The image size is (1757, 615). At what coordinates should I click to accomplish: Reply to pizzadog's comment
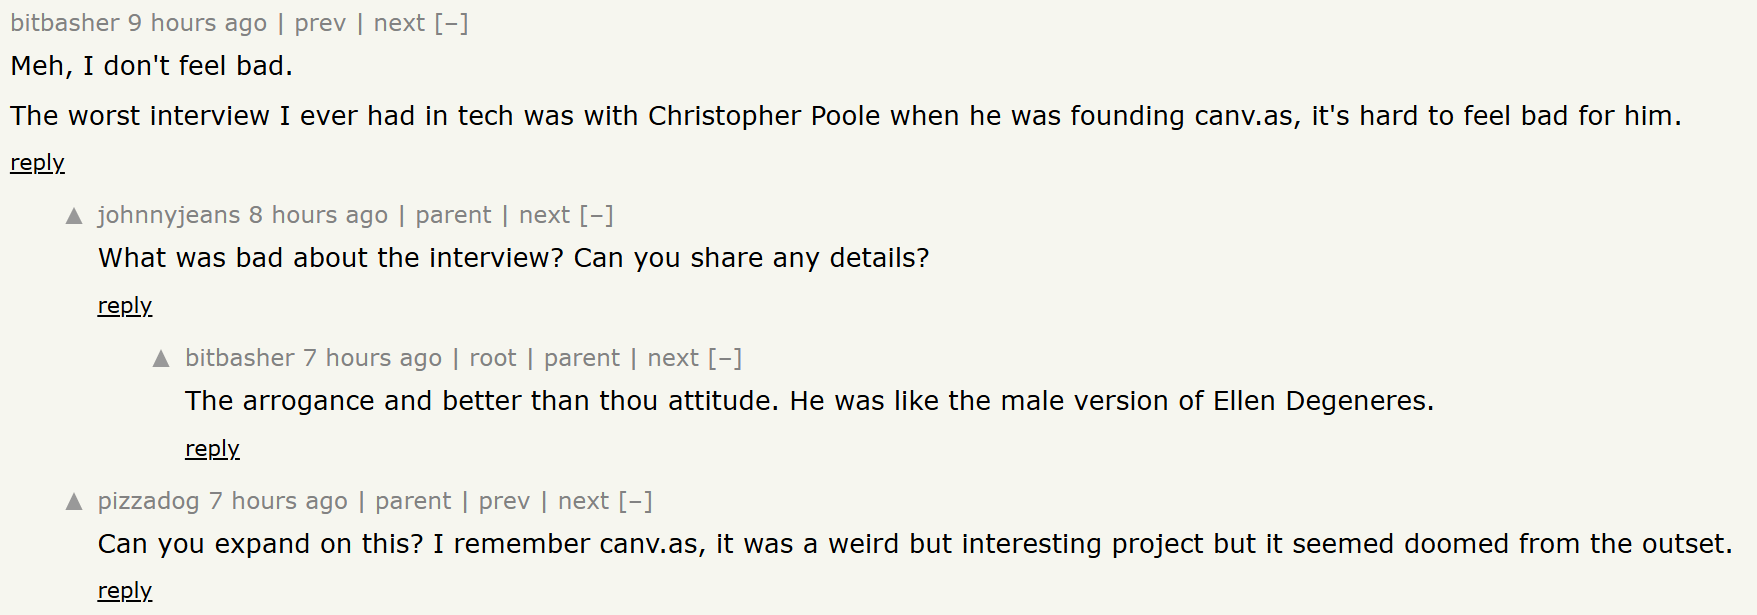(124, 591)
